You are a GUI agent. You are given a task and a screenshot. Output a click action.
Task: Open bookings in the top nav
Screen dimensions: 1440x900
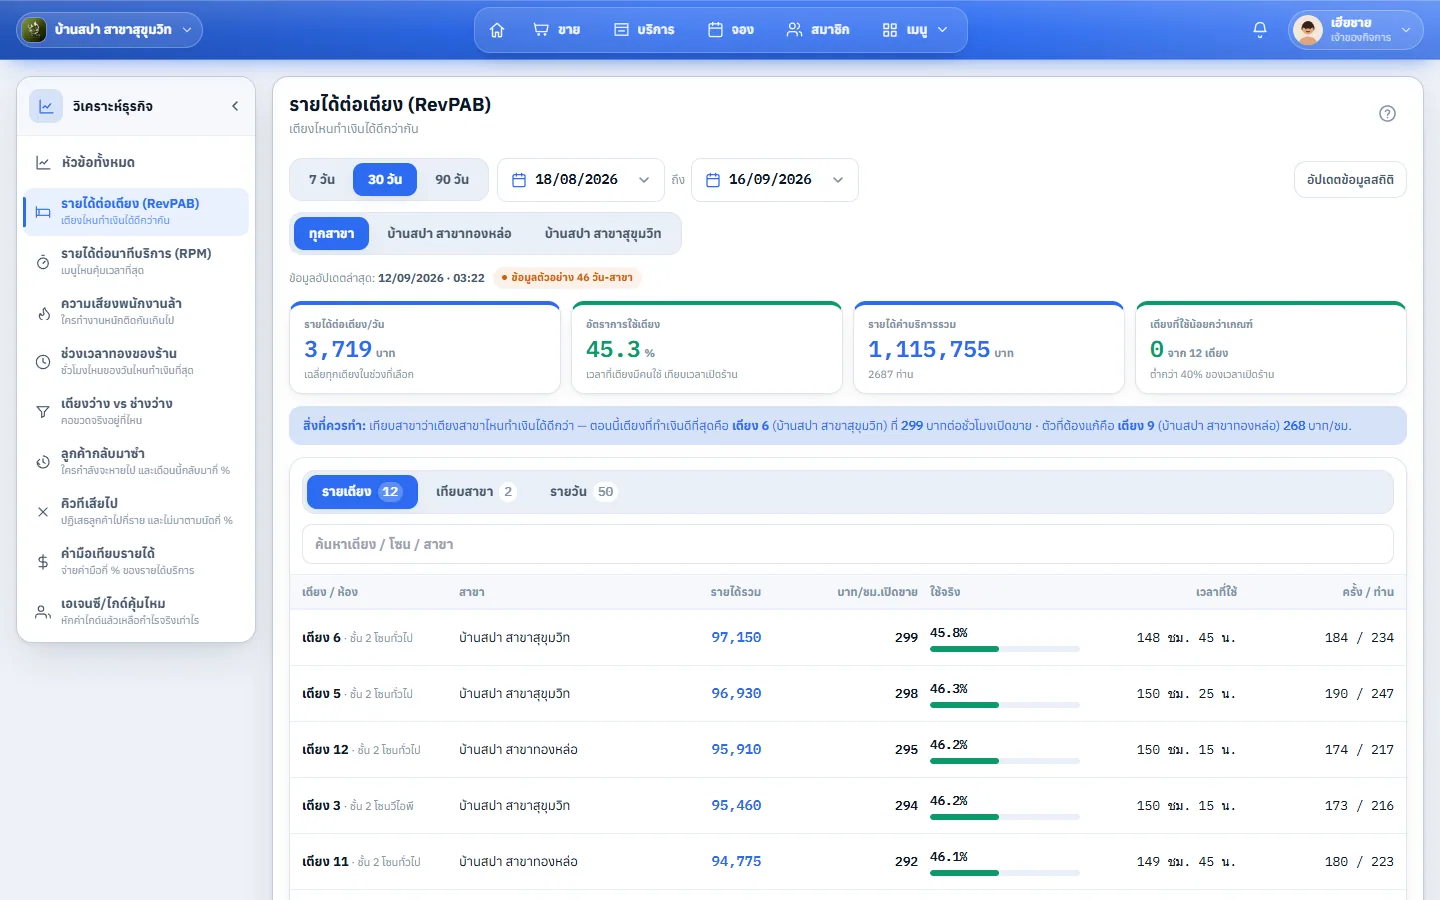click(731, 30)
